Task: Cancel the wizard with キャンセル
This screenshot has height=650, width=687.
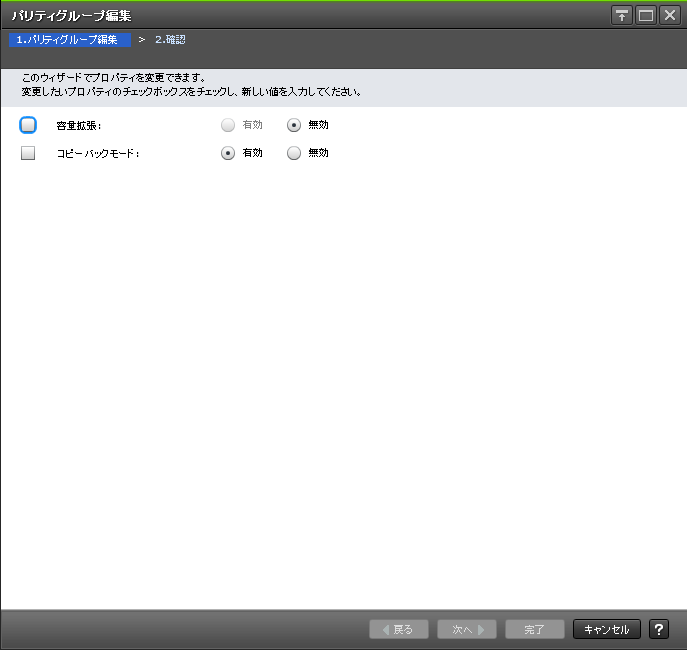Action: click(x=607, y=629)
